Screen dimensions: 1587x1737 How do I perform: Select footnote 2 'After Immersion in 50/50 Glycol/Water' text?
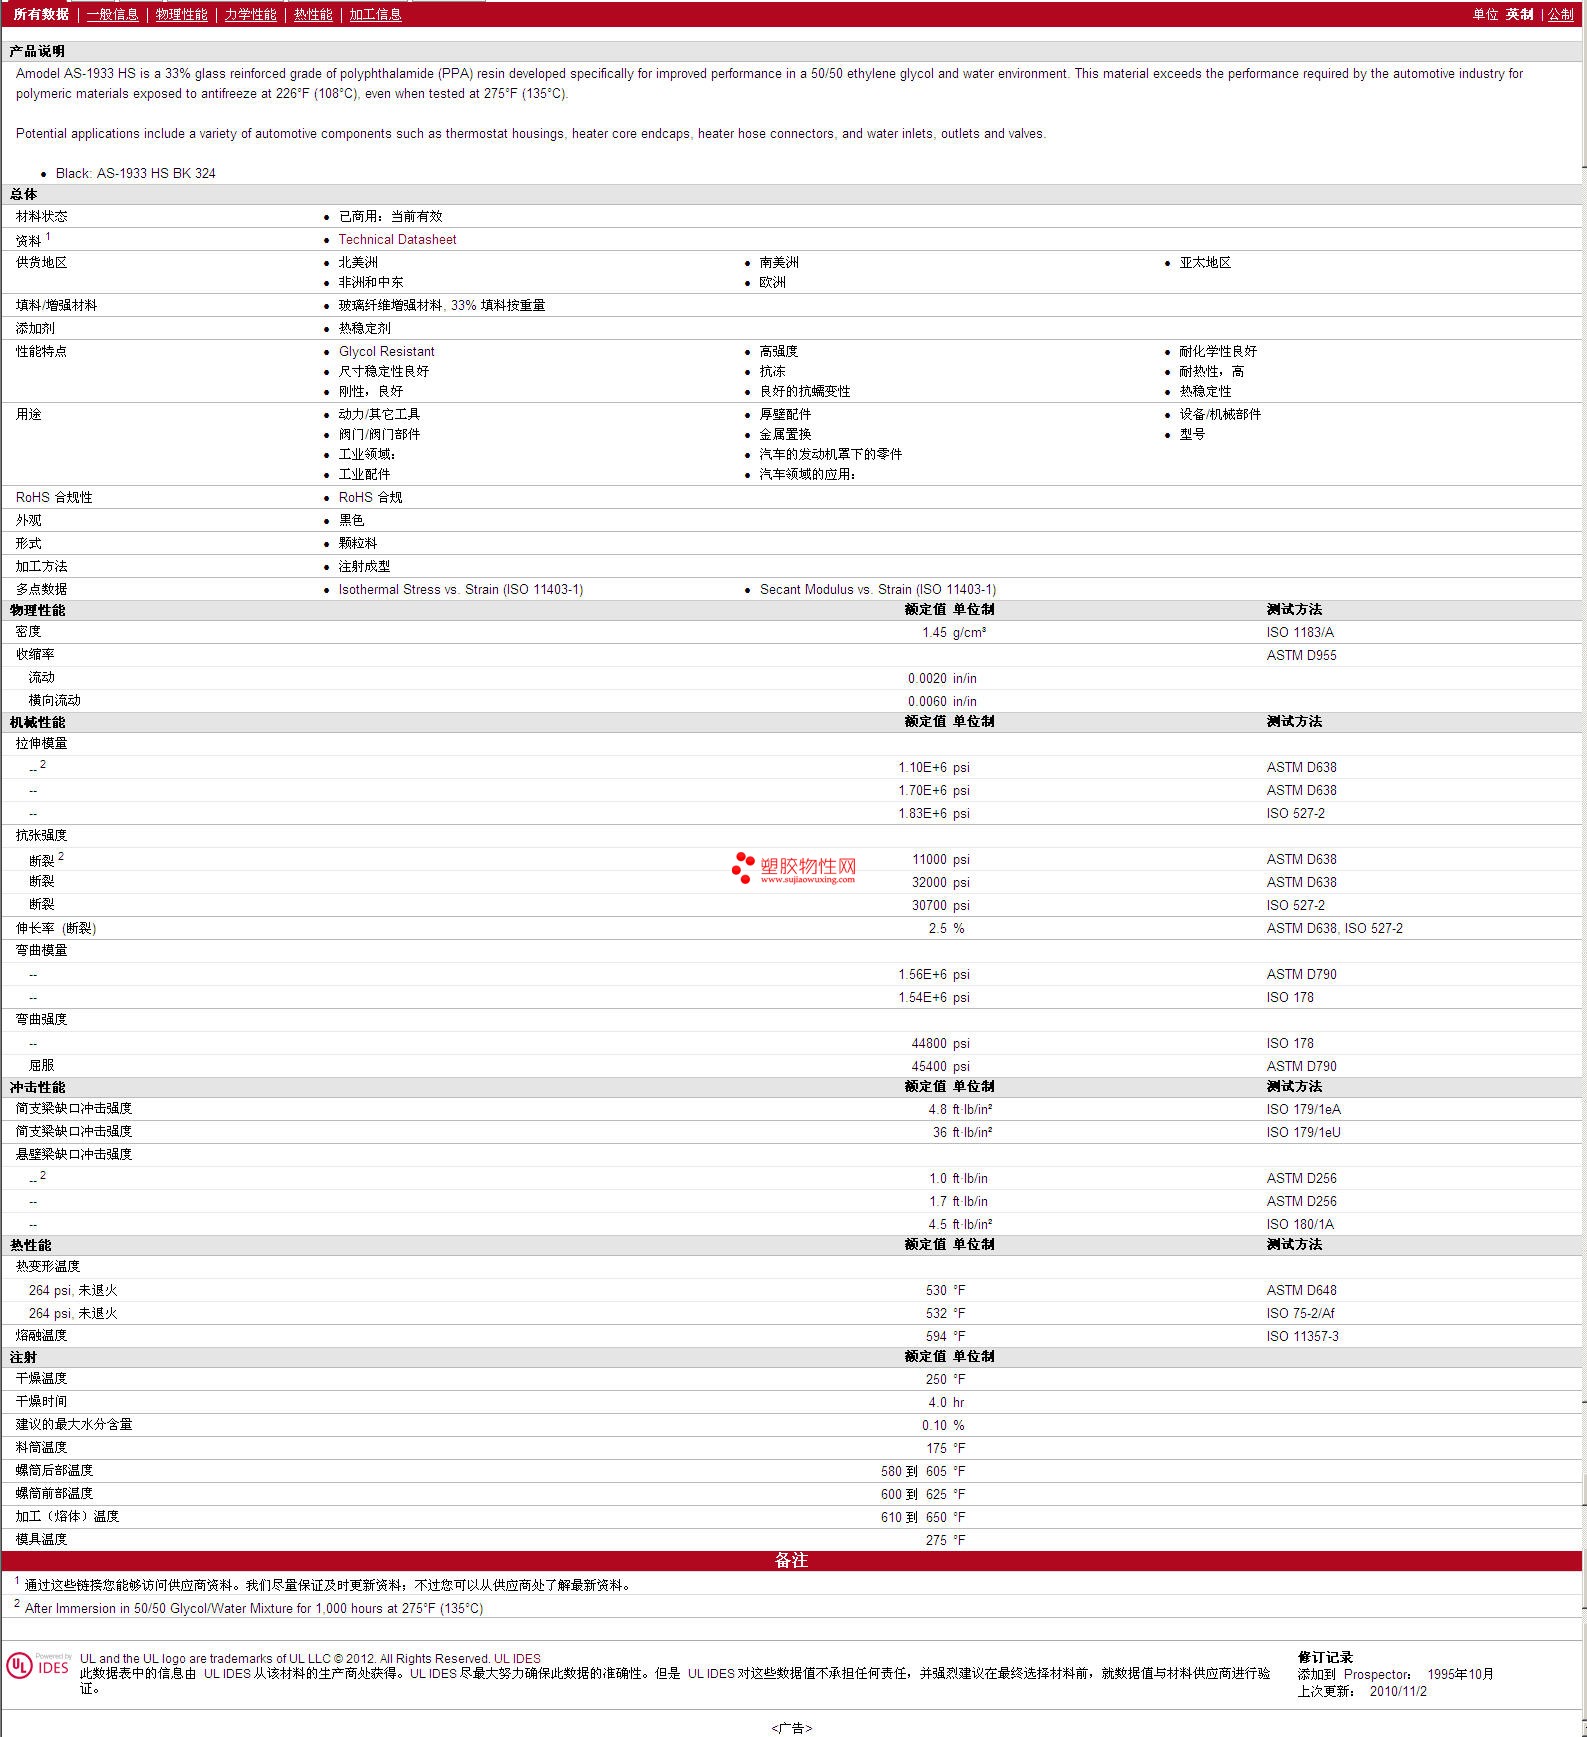[254, 1608]
